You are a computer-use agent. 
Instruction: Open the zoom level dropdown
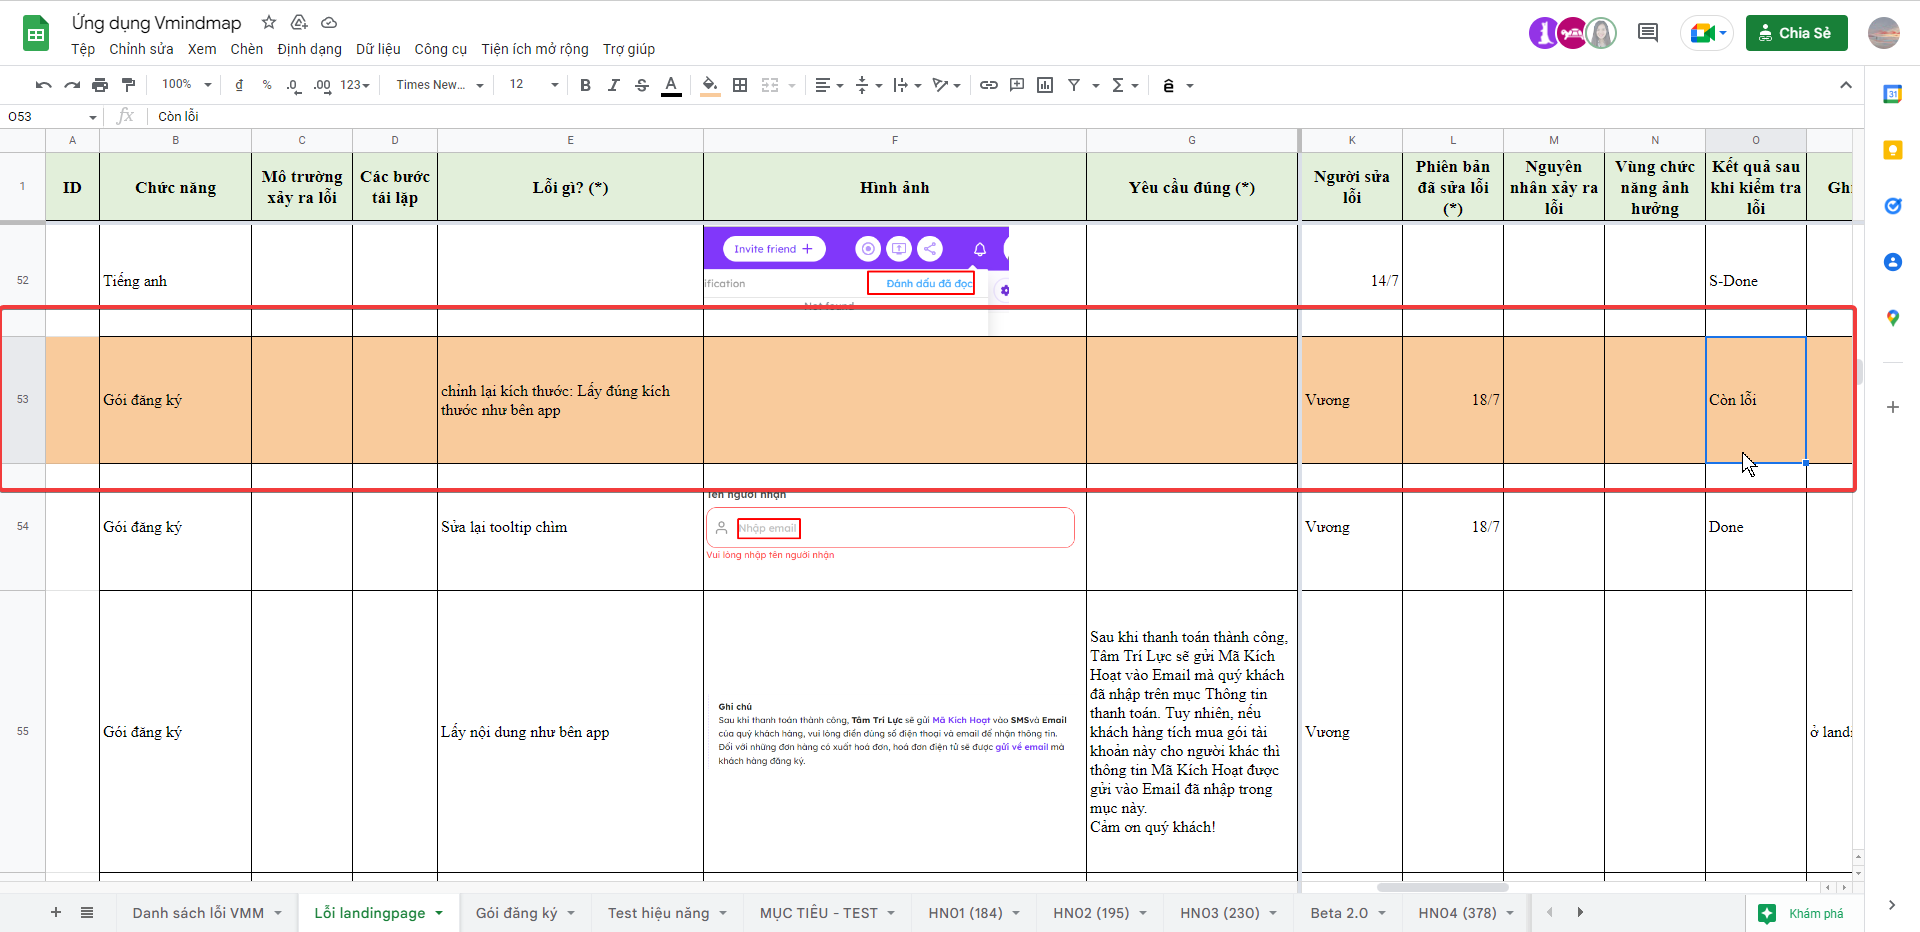point(187,85)
